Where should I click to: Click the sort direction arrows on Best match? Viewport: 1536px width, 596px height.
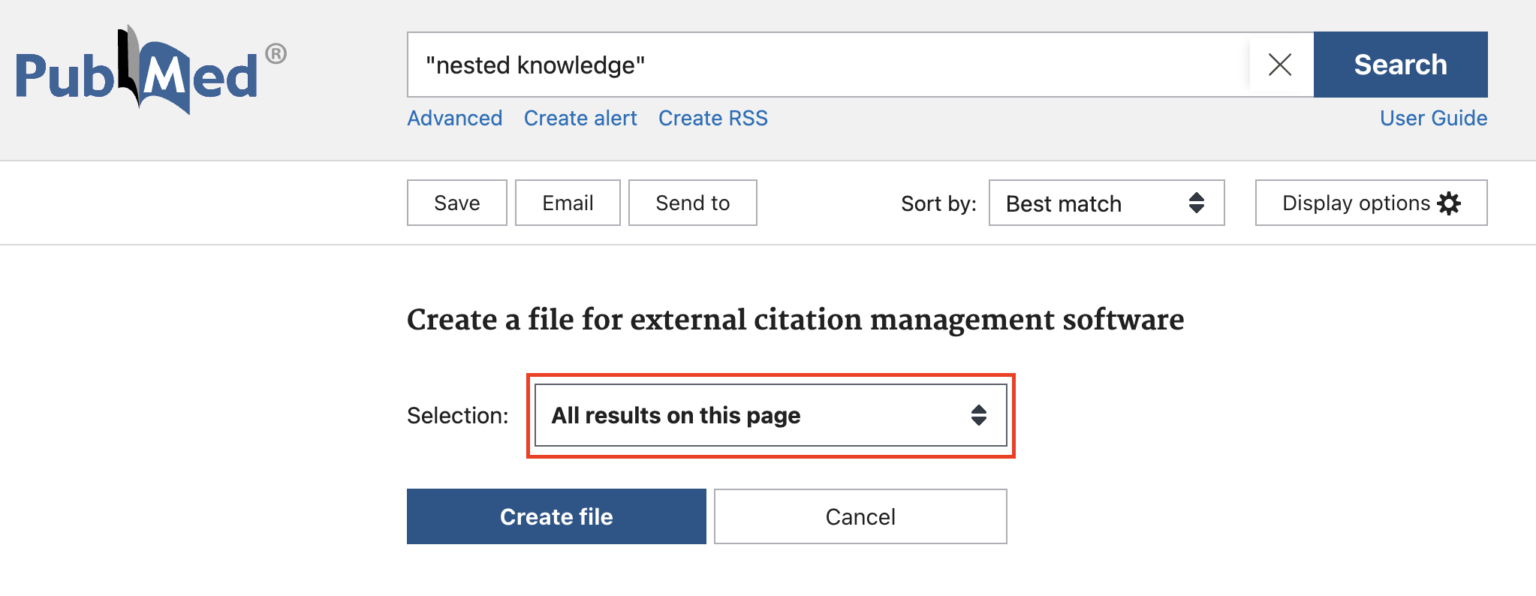pos(1196,203)
